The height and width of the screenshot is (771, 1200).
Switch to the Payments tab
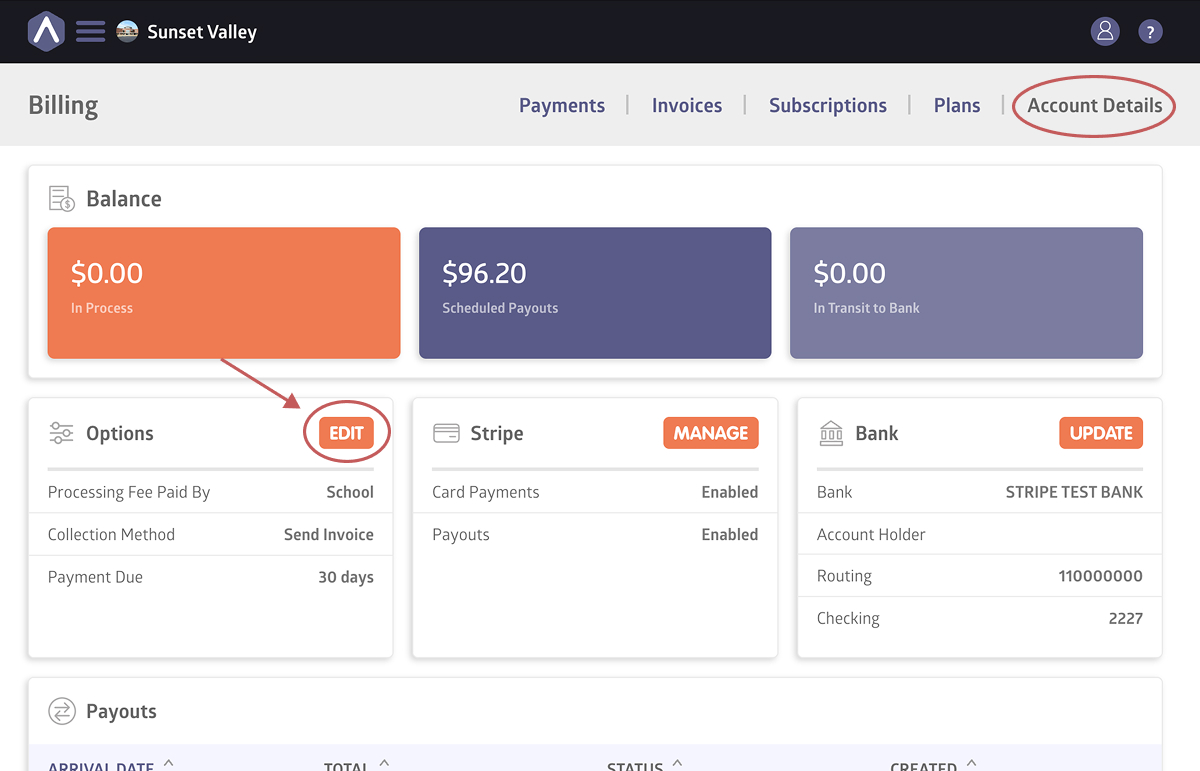click(x=562, y=105)
